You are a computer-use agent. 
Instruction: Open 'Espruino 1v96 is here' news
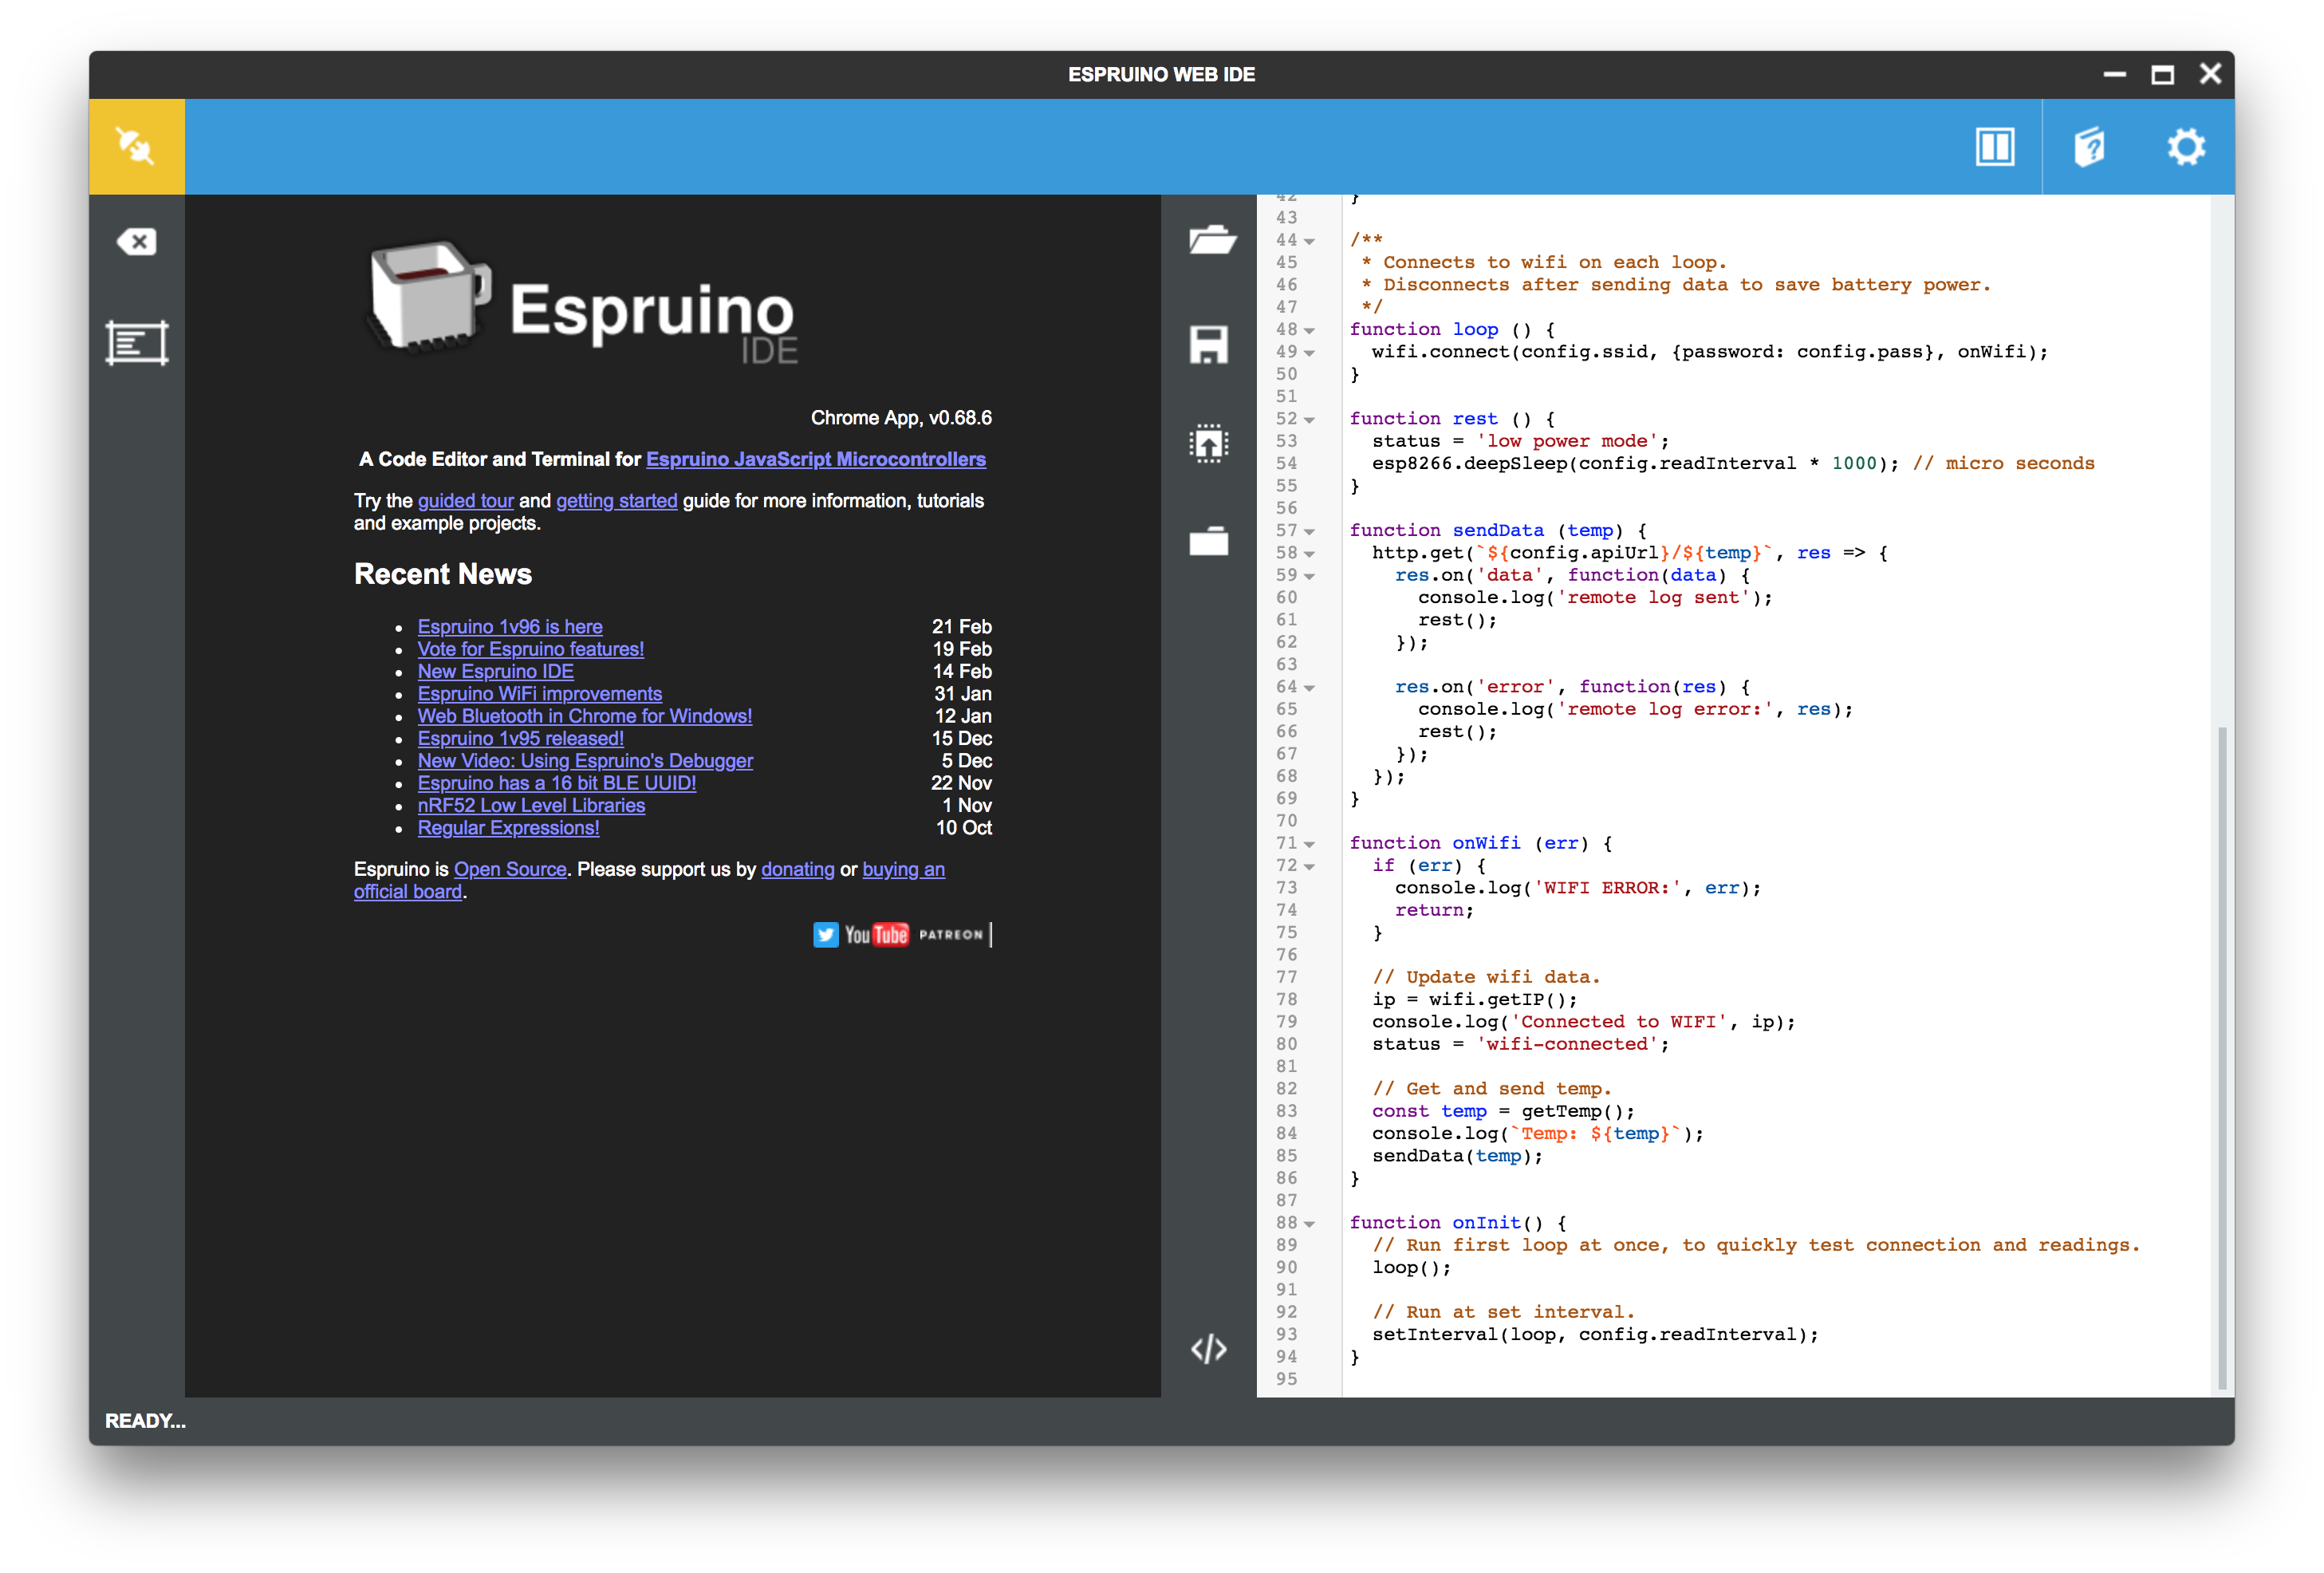click(510, 627)
